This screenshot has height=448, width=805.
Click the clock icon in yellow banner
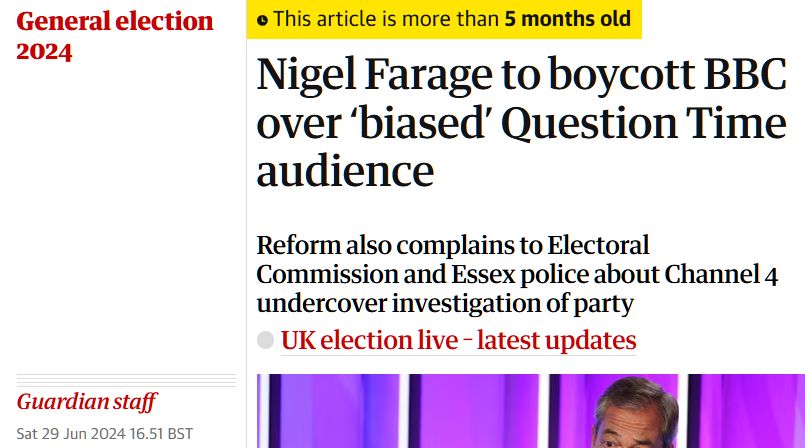[x=262, y=21]
